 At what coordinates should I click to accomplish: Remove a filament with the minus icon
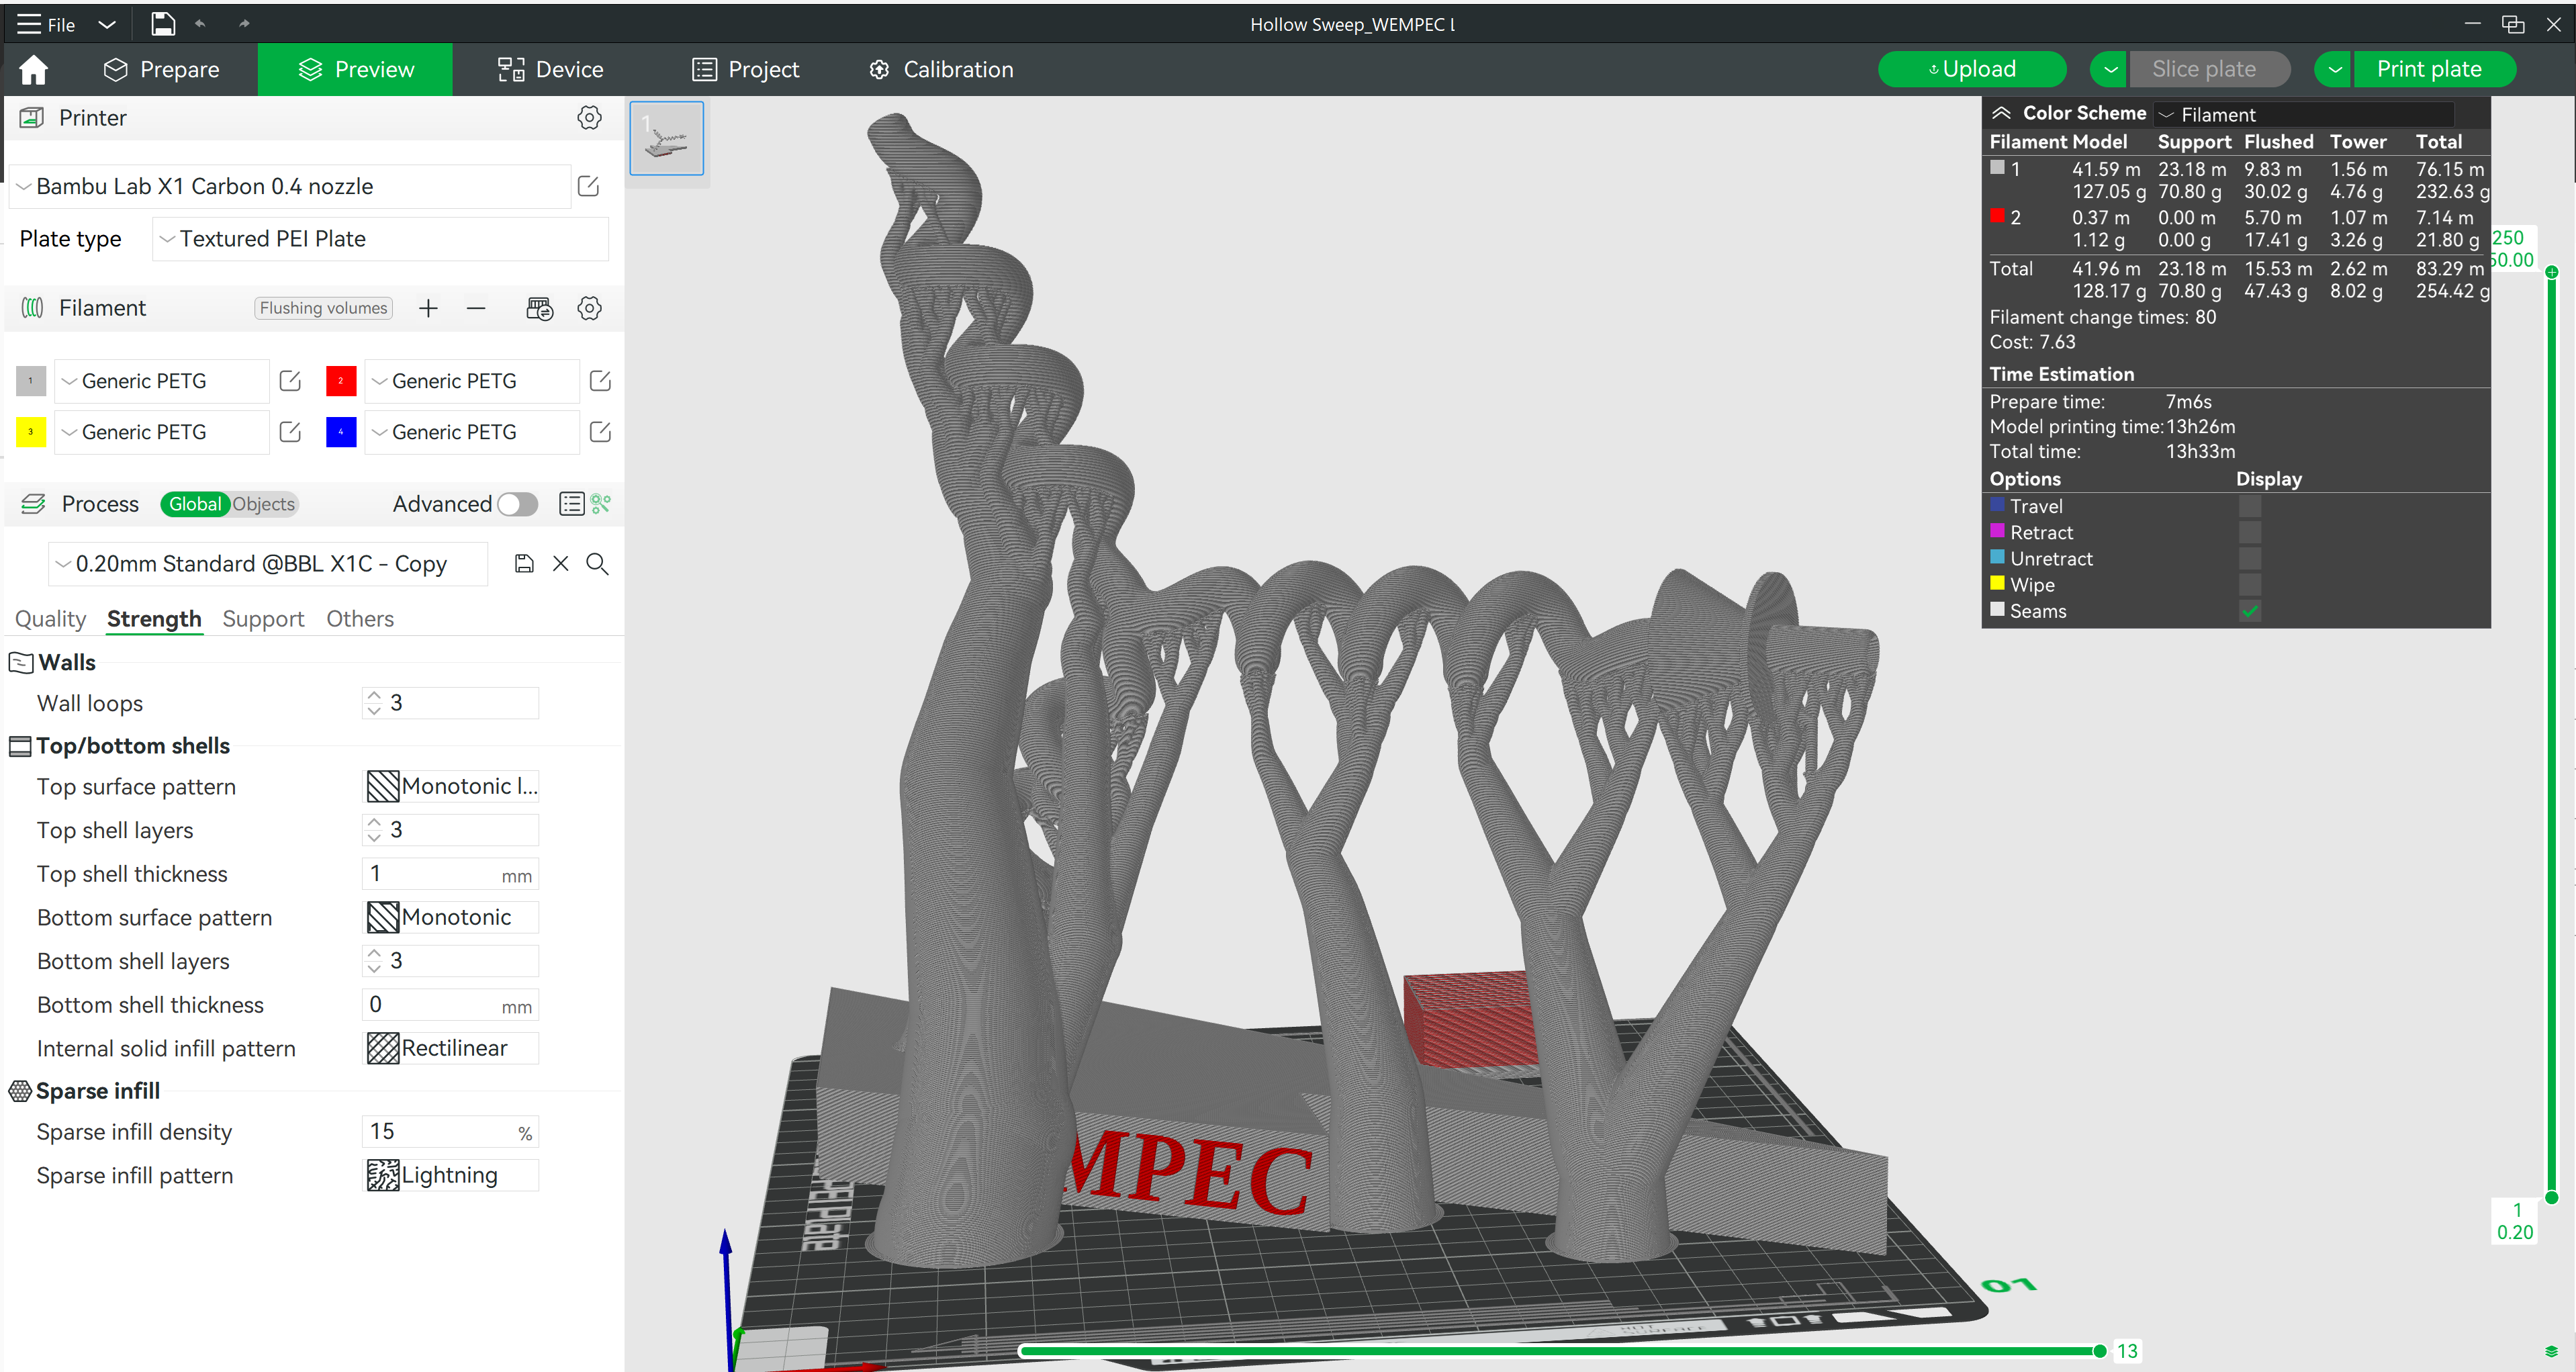coord(476,308)
